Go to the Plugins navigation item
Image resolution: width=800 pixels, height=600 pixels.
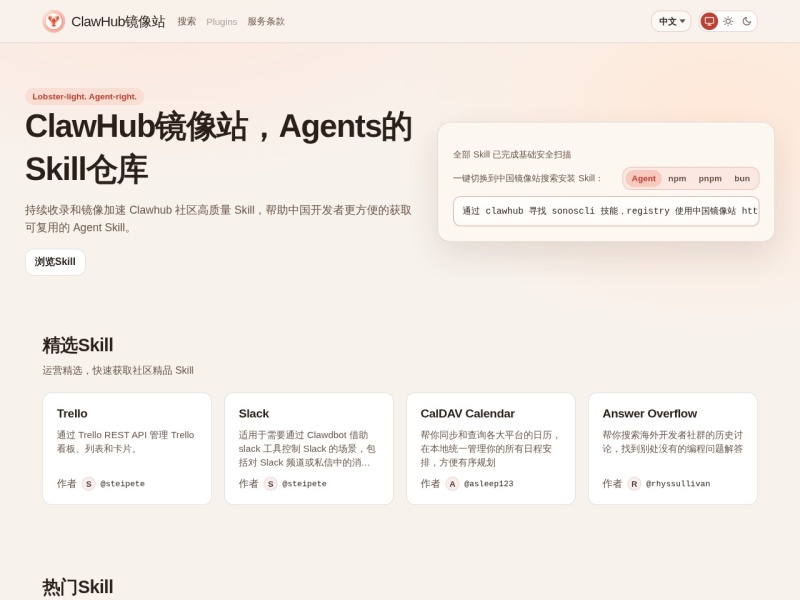[221, 22]
